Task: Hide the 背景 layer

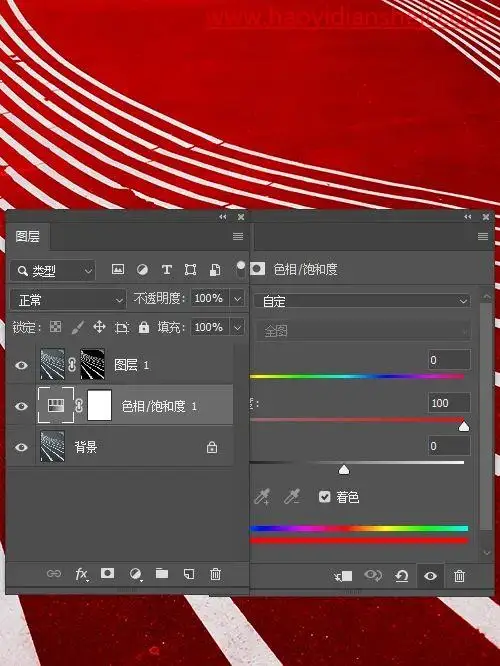Action: 21,447
